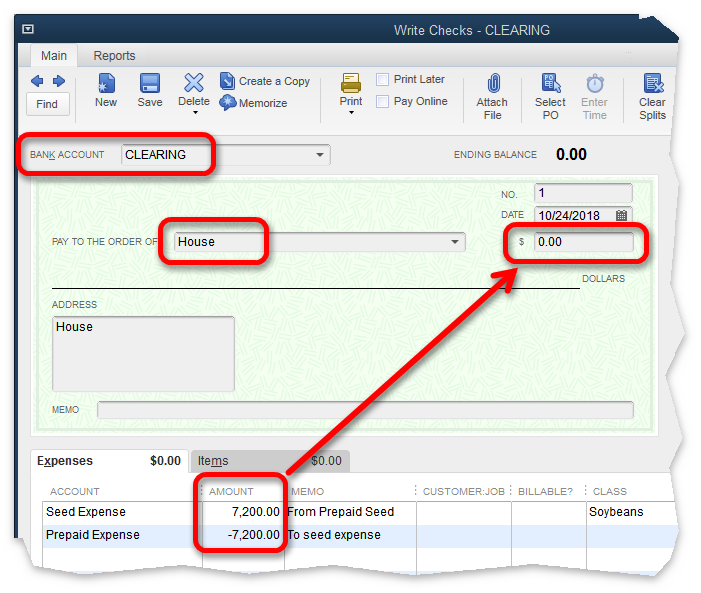Go to the next check with right arrow
The image size is (701, 593).
59,81
